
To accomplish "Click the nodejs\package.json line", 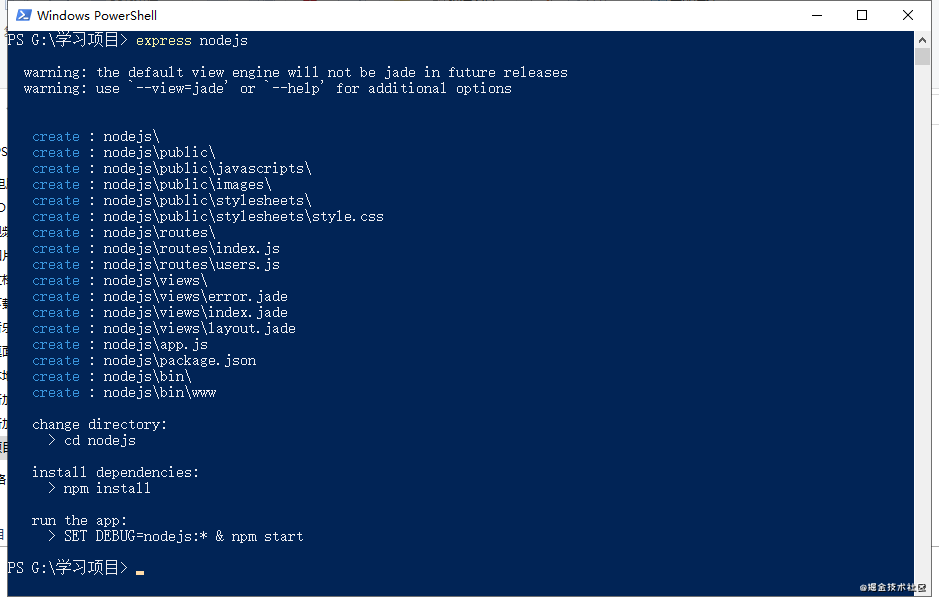I will pyautogui.click(x=144, y=360).
